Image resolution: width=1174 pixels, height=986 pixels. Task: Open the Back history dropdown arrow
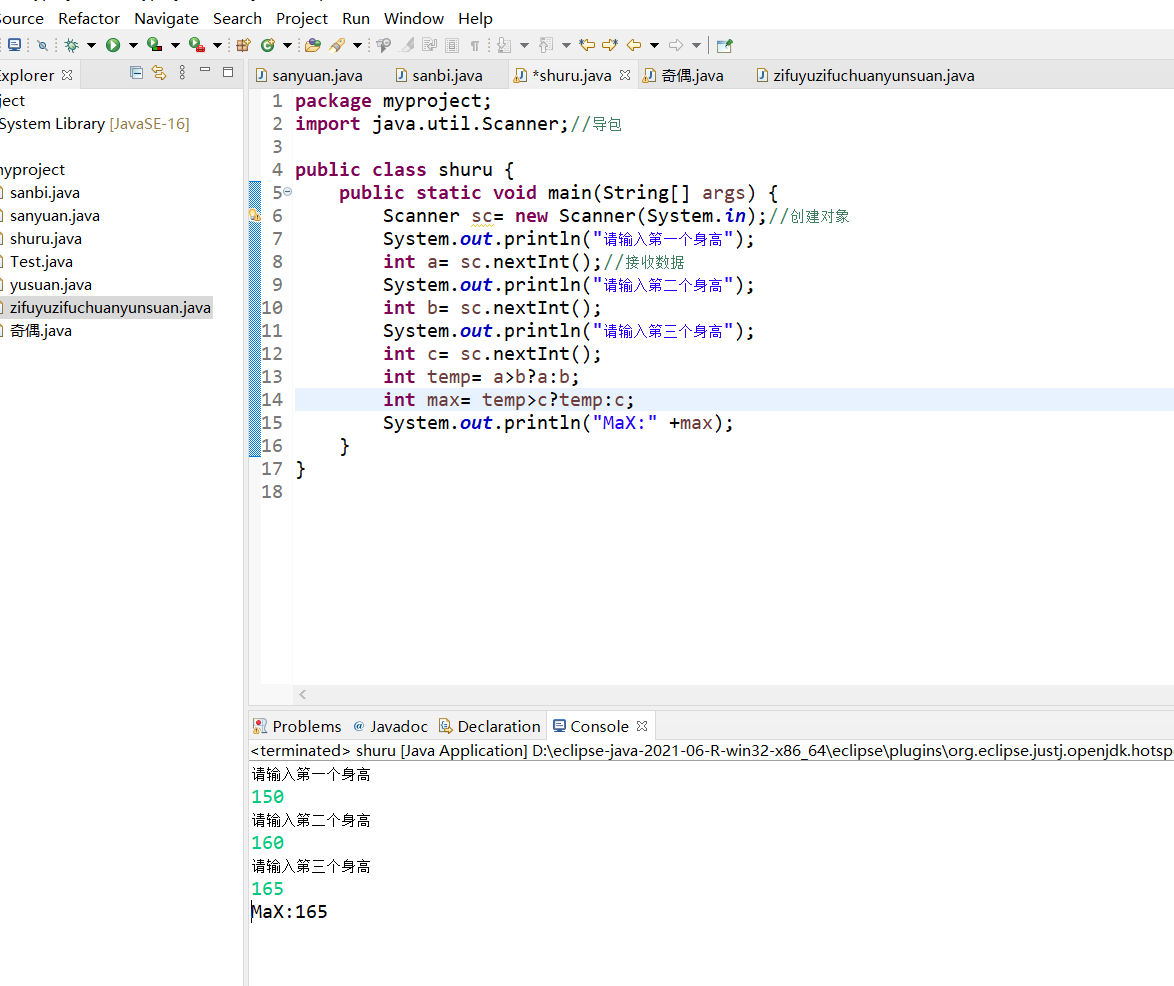654,46
